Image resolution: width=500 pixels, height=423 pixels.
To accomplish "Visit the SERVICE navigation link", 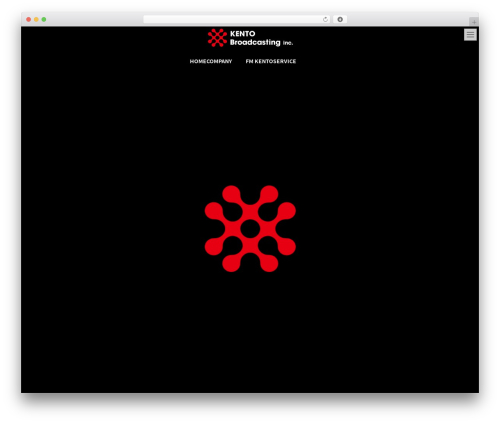I will coord(284,61).
